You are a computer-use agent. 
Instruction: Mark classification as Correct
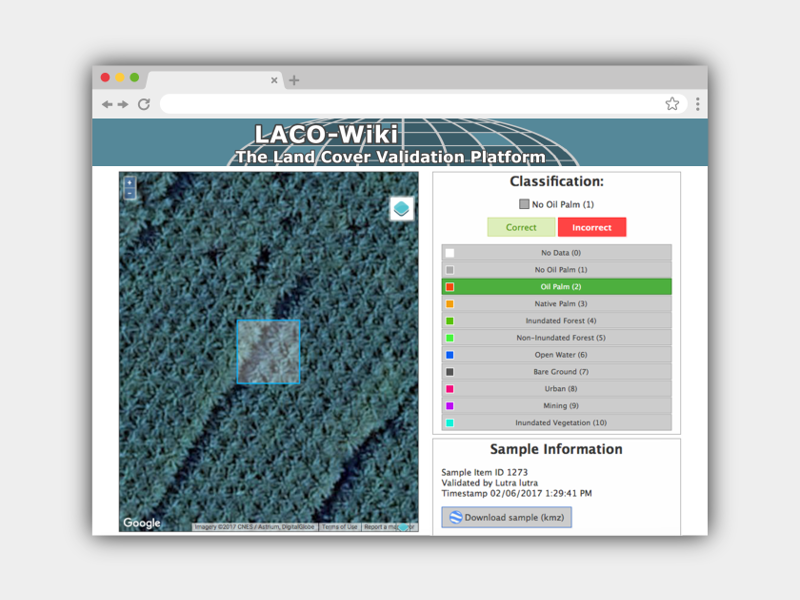[521, 228]
